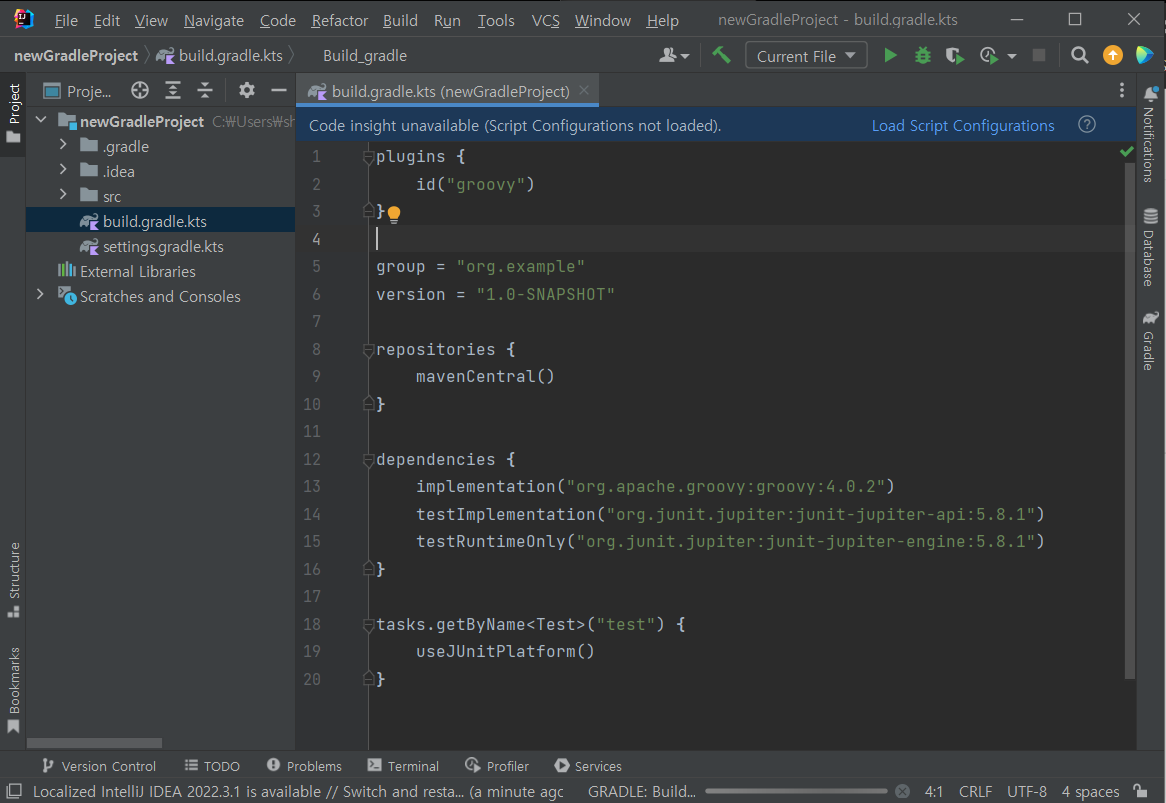1166x803 pixels.
Task: Click Load Script Configurations link
Action: (x=962, y=126)
